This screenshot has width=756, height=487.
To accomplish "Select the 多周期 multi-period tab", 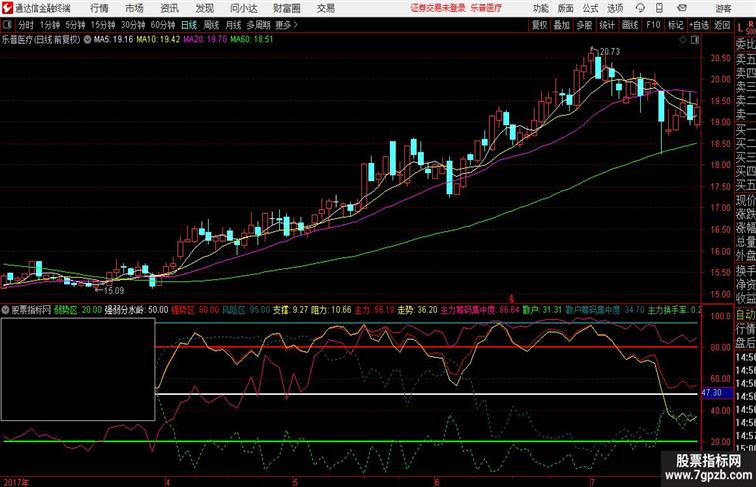I will 258,25.
